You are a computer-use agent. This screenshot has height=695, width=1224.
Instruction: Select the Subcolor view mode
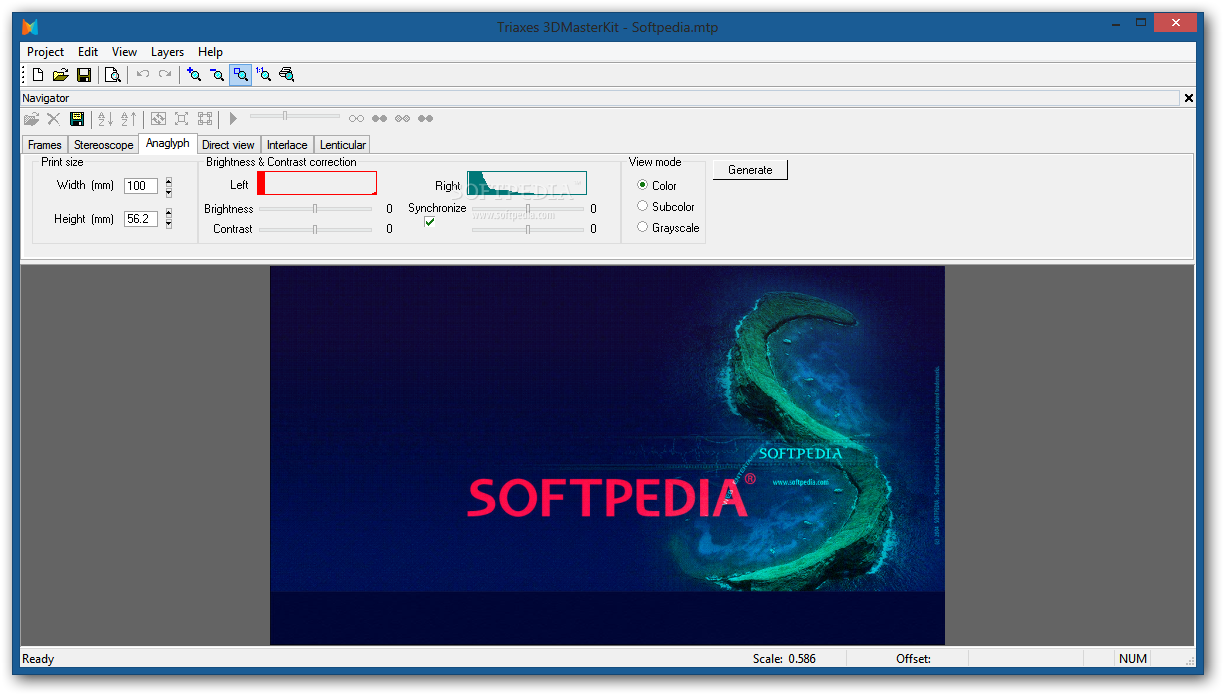click(x=643, y=206)
